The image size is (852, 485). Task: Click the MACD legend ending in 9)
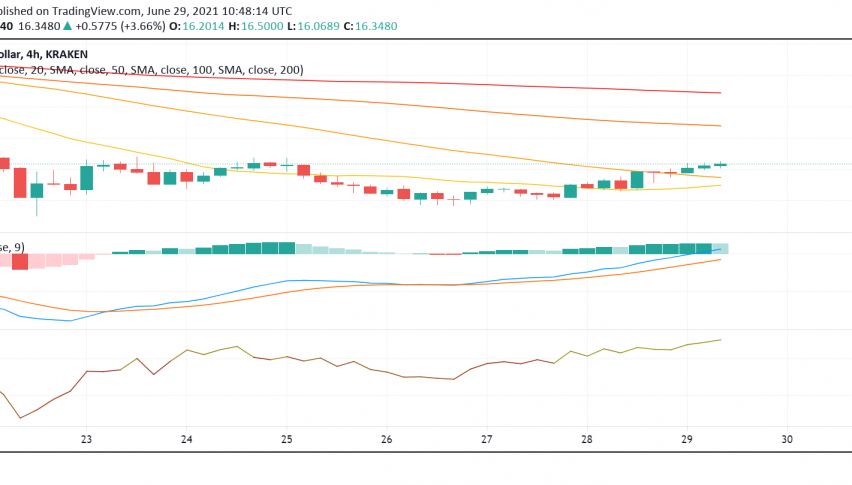tap(12, 246)
